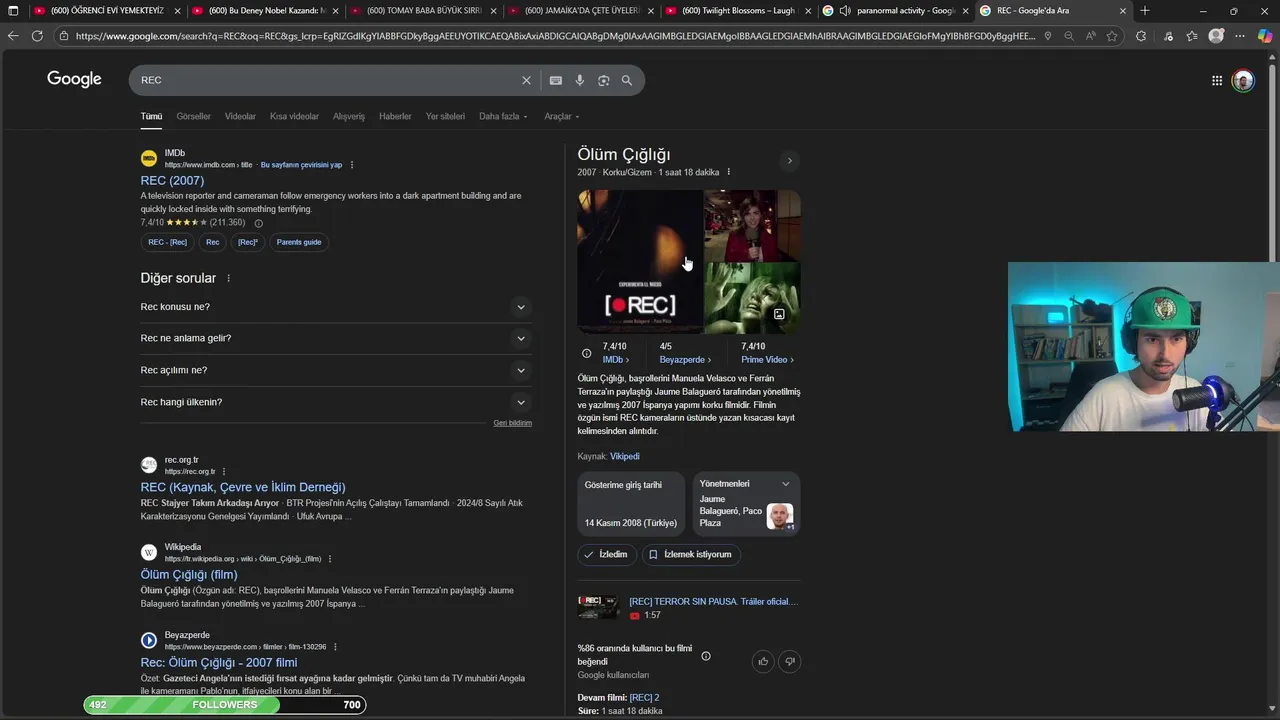Open the REC (2007) IMDb result
Screen dimensions: 1280x720
(172, 181)
